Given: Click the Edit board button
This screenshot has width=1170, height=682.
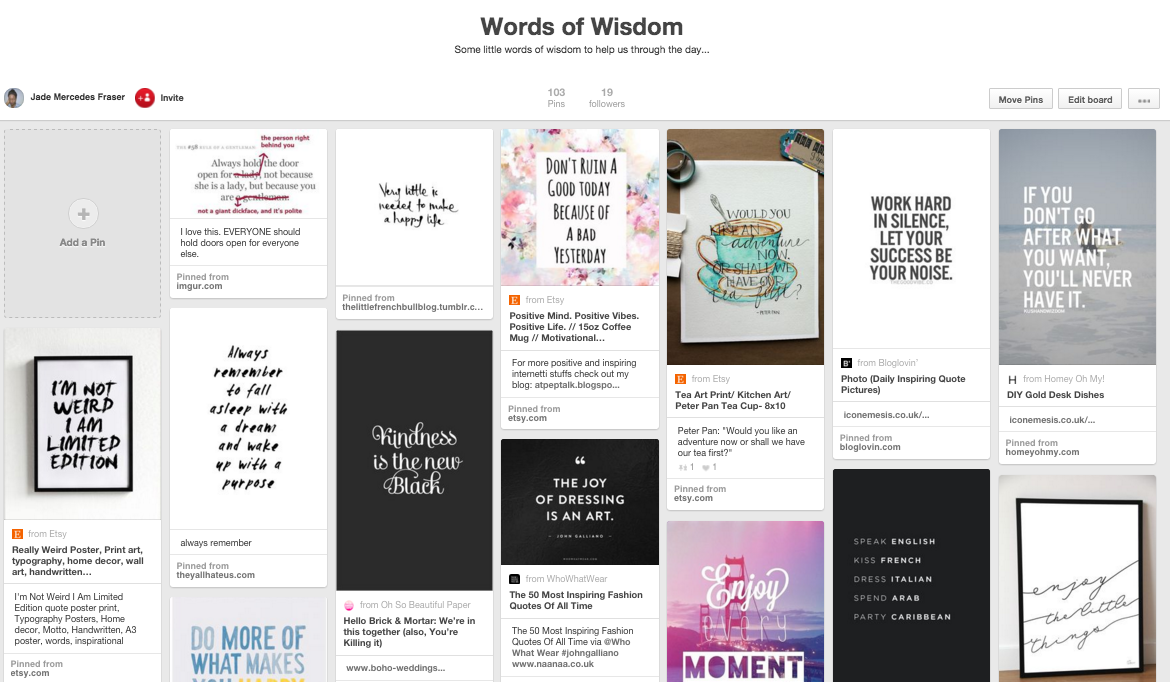Looking at the screenshot, I should click(1089, 99).
